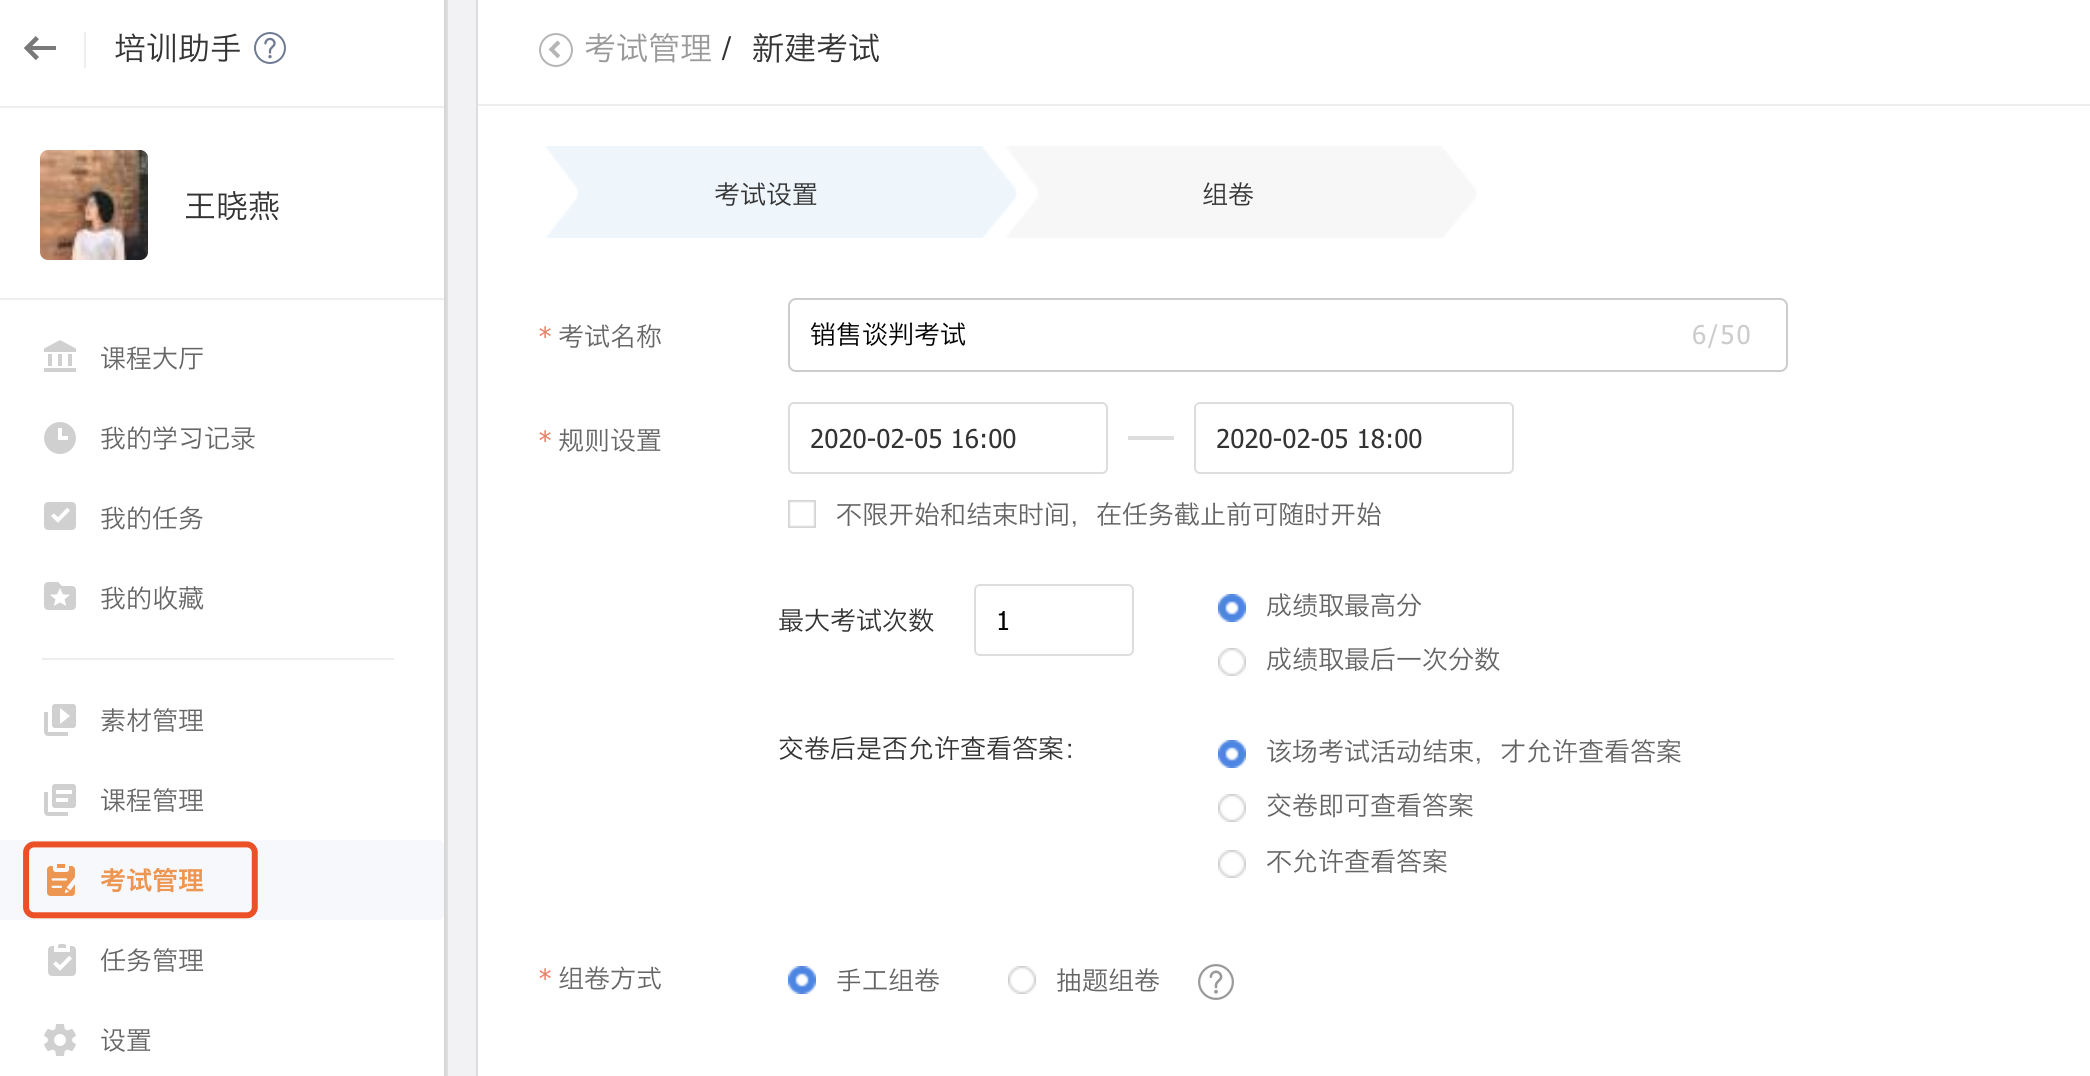This screenshot has height=1076, width=2090.
Task: Click the 素材管理 media icon
Action: tap(60, 720)
